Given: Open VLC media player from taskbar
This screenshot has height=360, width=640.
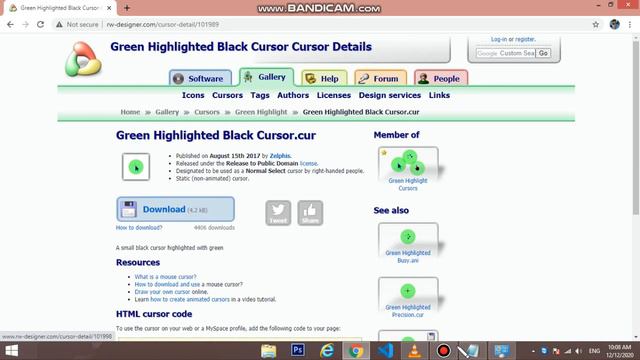Looking at the screenshot, I should (x=414, y=351).
